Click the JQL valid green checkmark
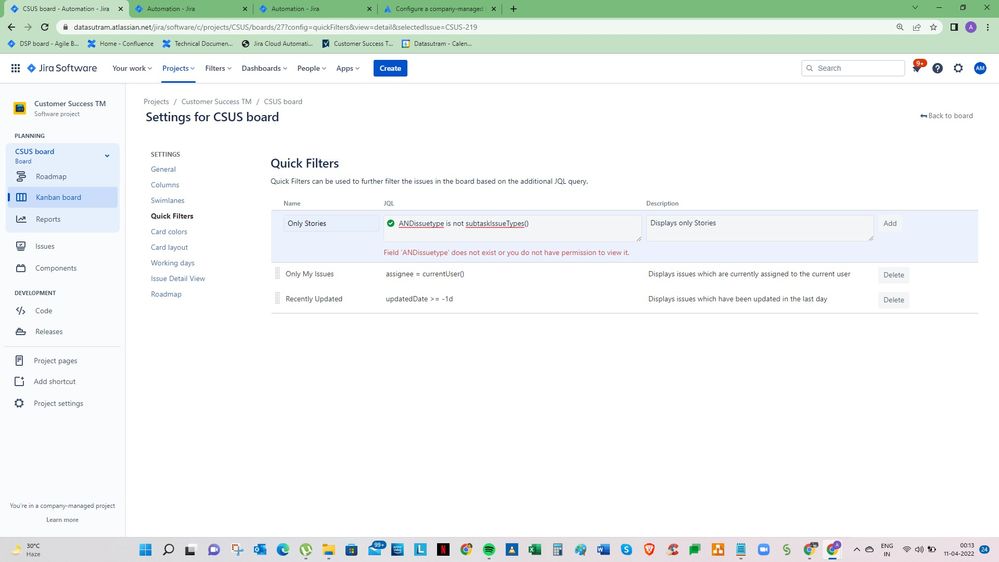999x562 pixels. [x=391, y=224]
